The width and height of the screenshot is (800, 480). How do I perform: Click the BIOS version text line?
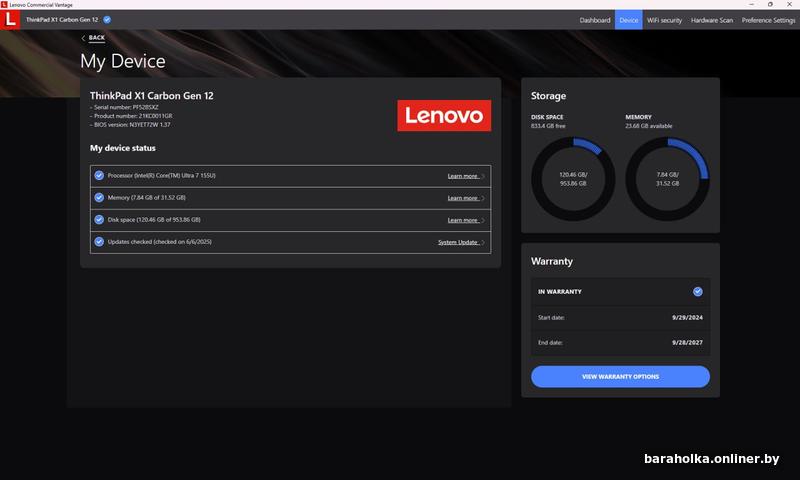click(130, 125)
